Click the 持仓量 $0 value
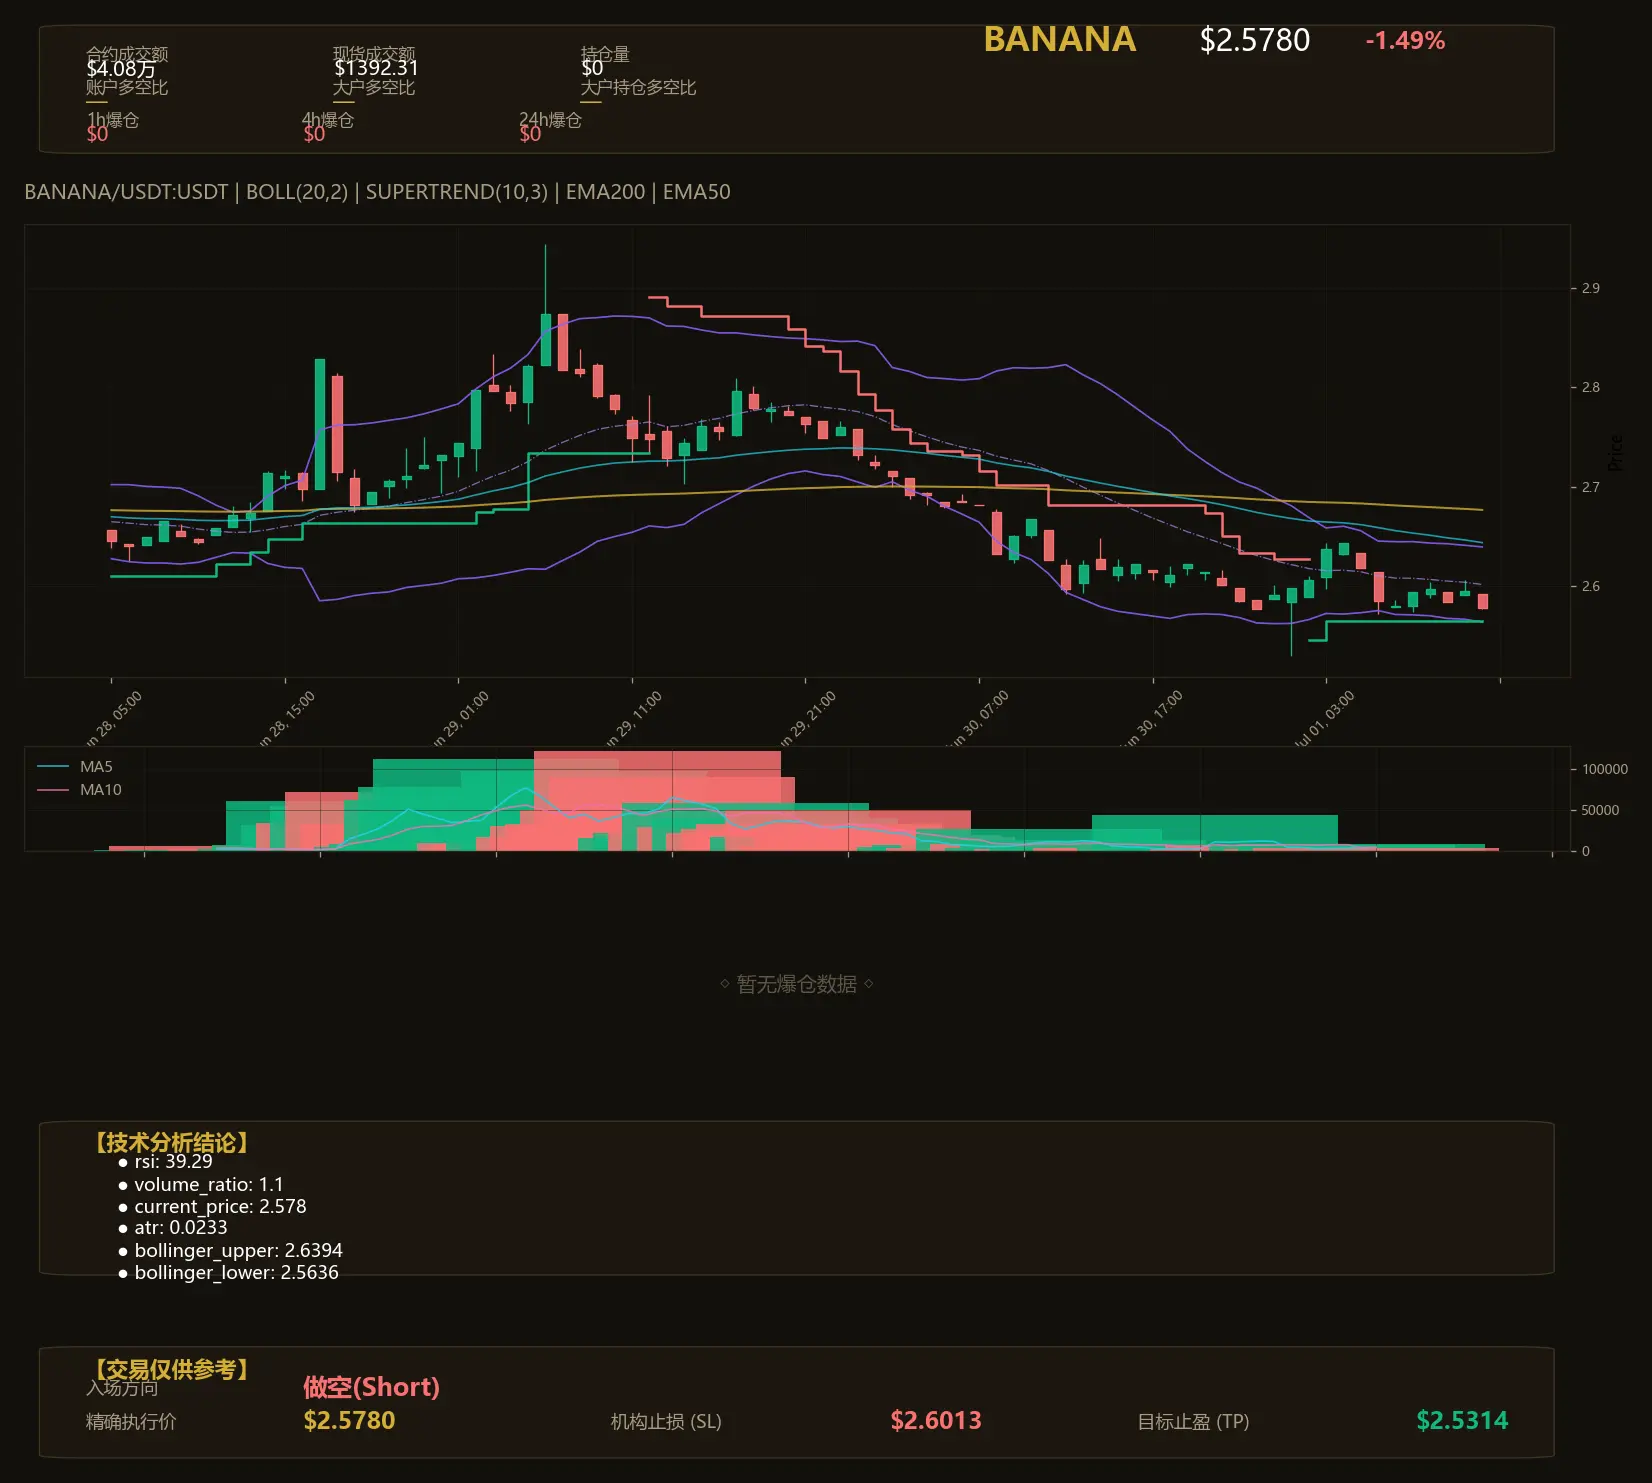This screenshot has height=1483, width=1652. pyautogui.click(x=592, y=68)
